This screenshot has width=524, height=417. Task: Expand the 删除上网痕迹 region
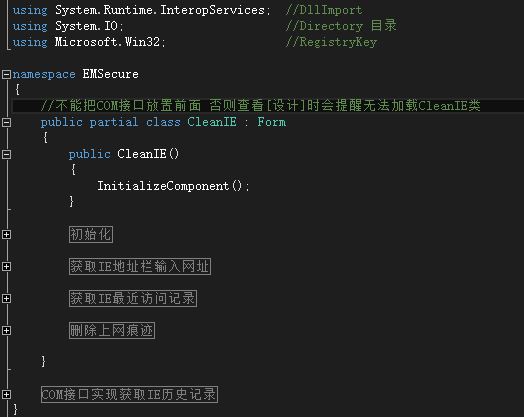(x=6, y=331)
